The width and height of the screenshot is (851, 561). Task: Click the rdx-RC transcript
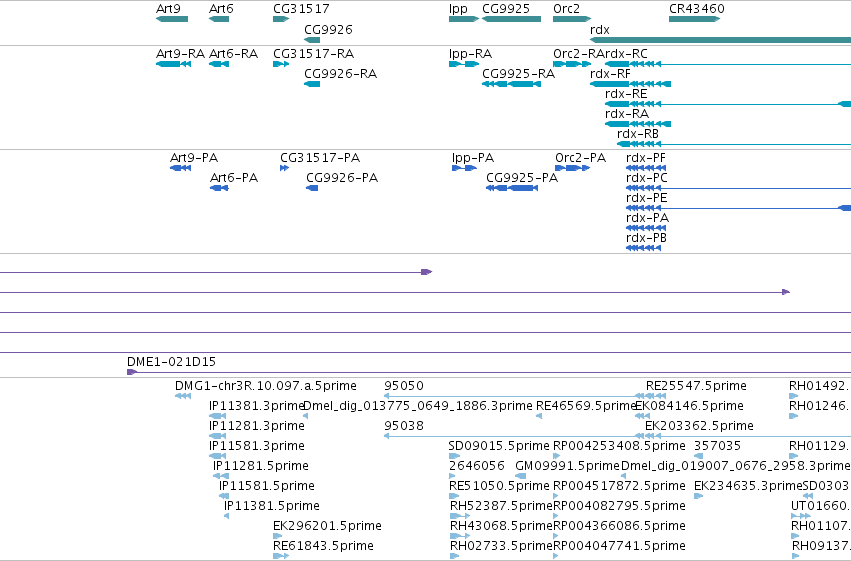[x=728, y=64]
